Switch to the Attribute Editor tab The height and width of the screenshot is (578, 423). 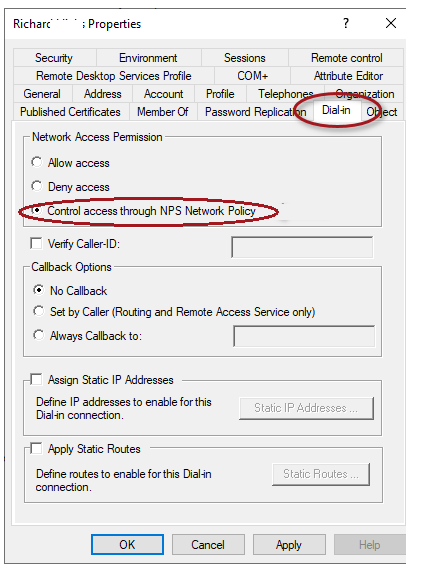point(348,76)
